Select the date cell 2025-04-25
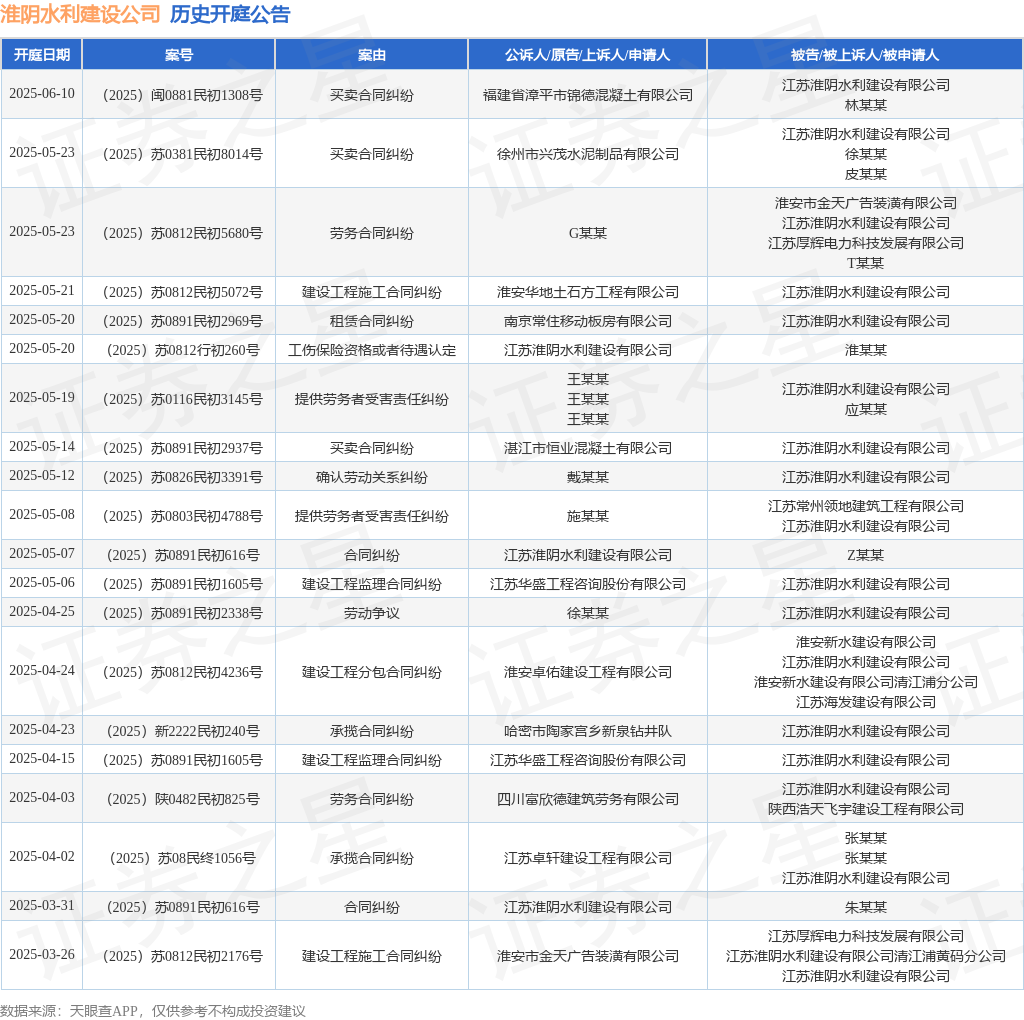Image resolution: width=1024 pixels, height=1020 pixels. point(42,613)
